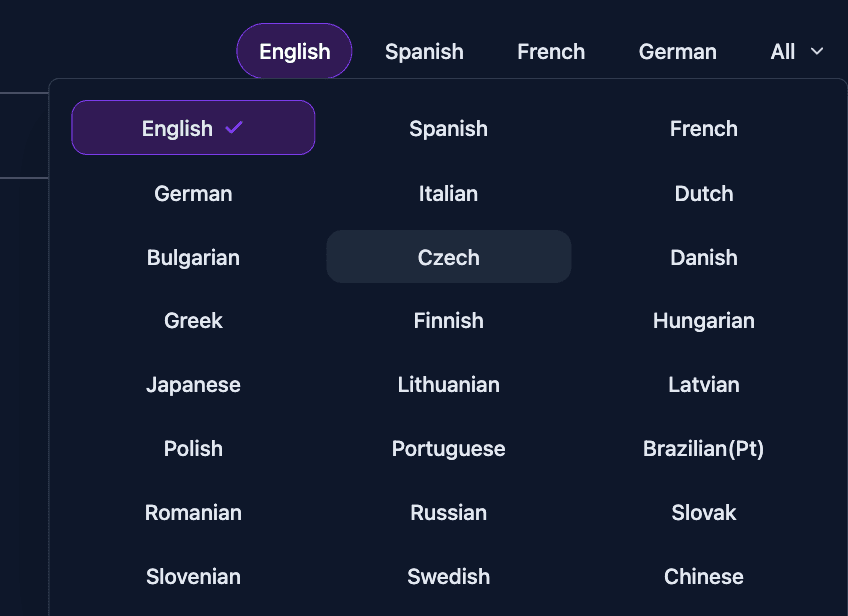Switch to the French tab

click(551, 51)
